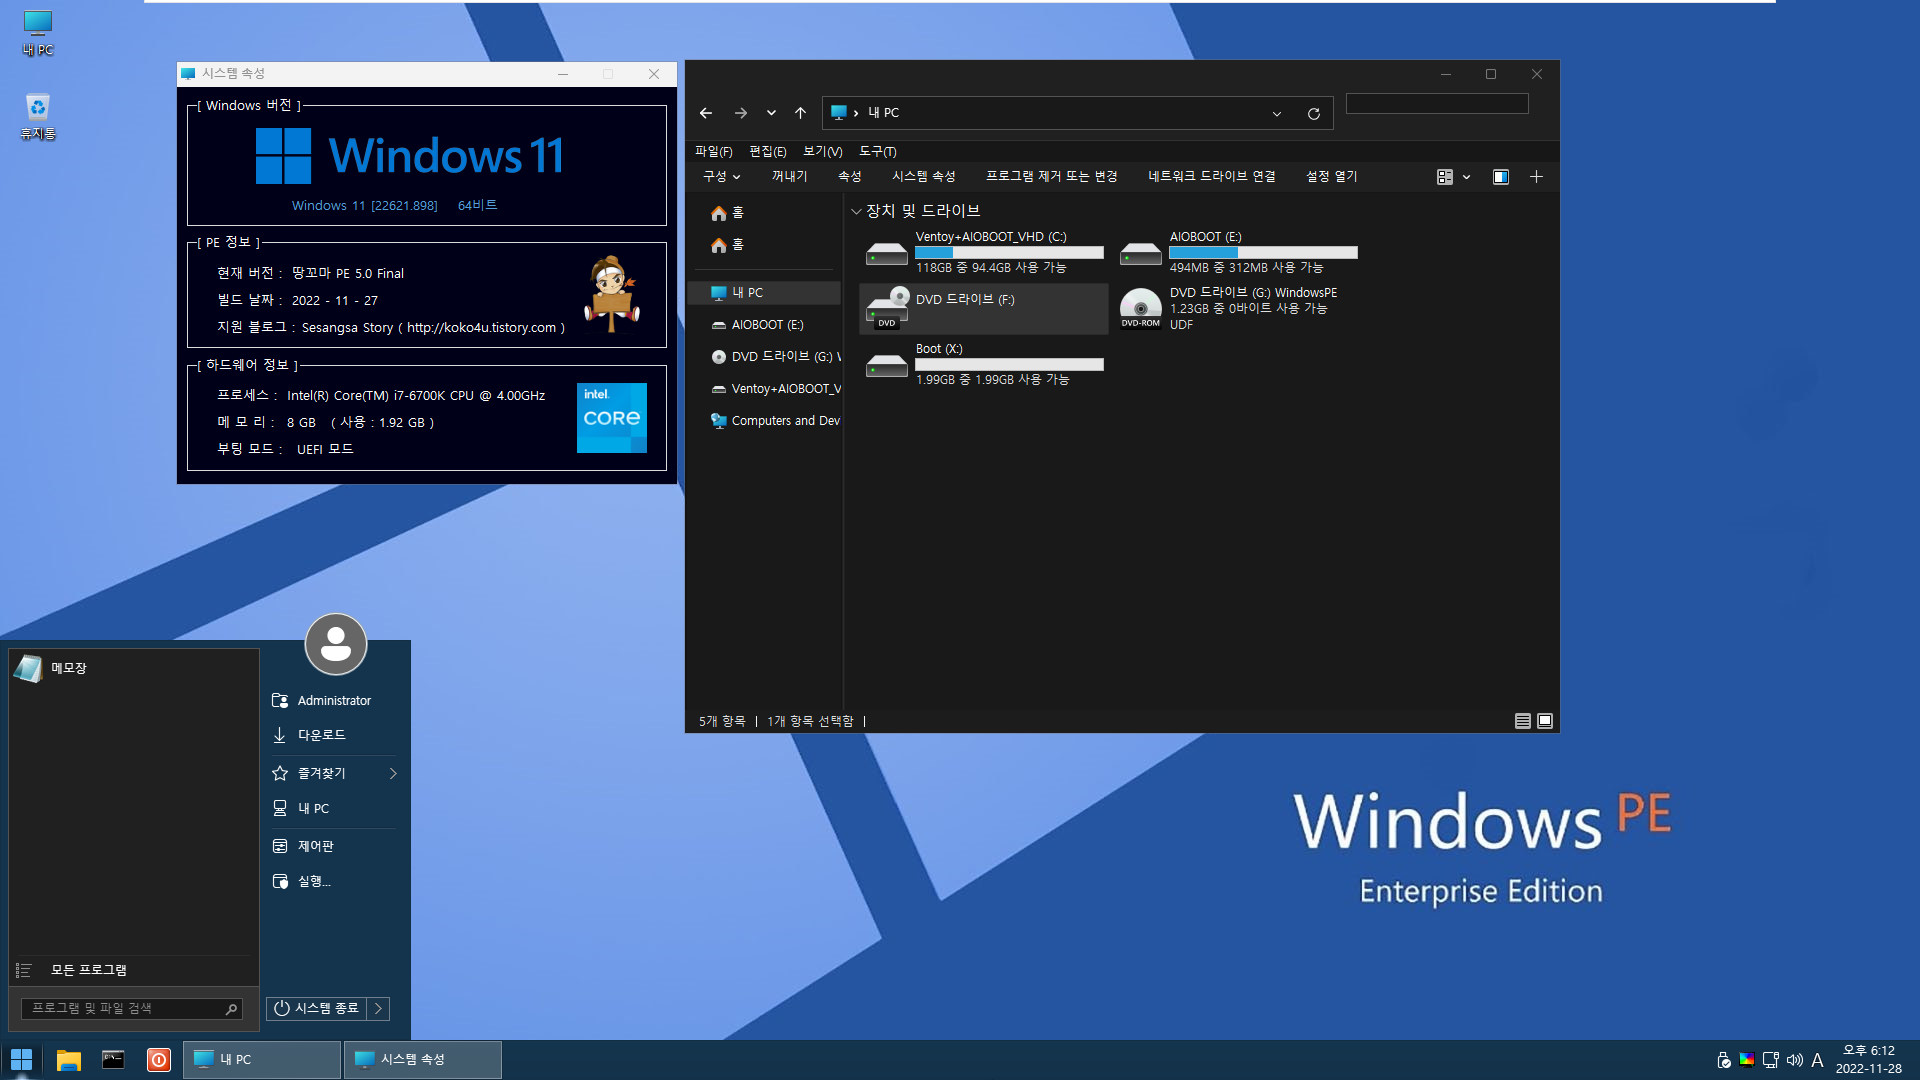Toggle the list/detail view button in File Explorer
This screenshot has width=1920, height=1080.
[x=1523, y=721]
